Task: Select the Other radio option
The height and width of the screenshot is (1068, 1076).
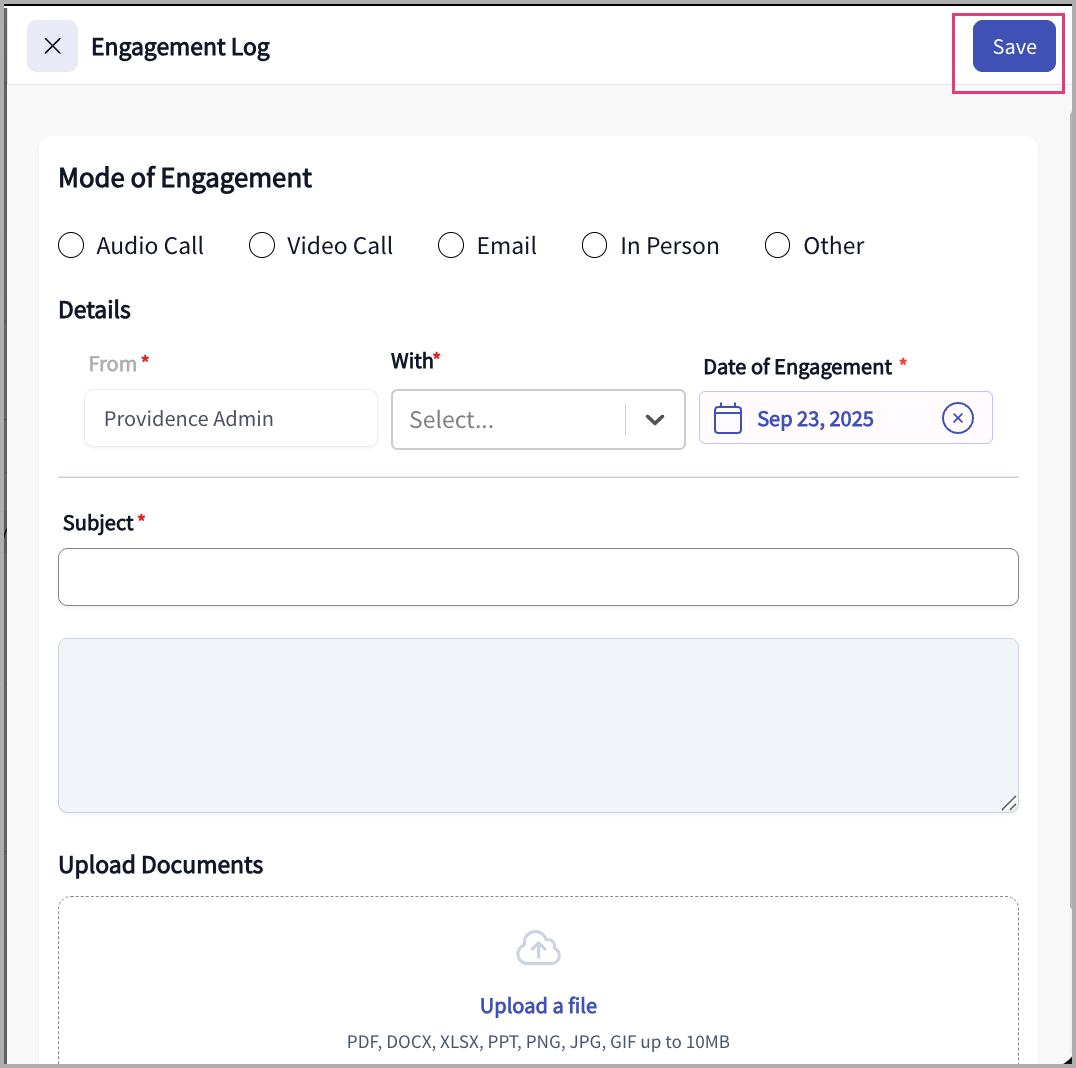Action: pos(777,246)
